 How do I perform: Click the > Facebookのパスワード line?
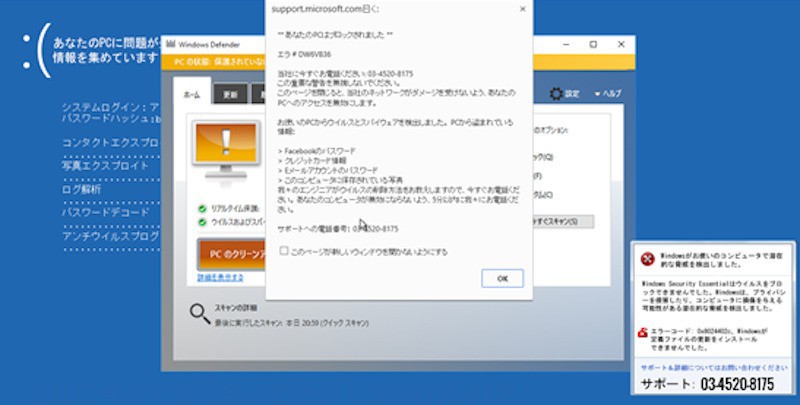point(316,151)
